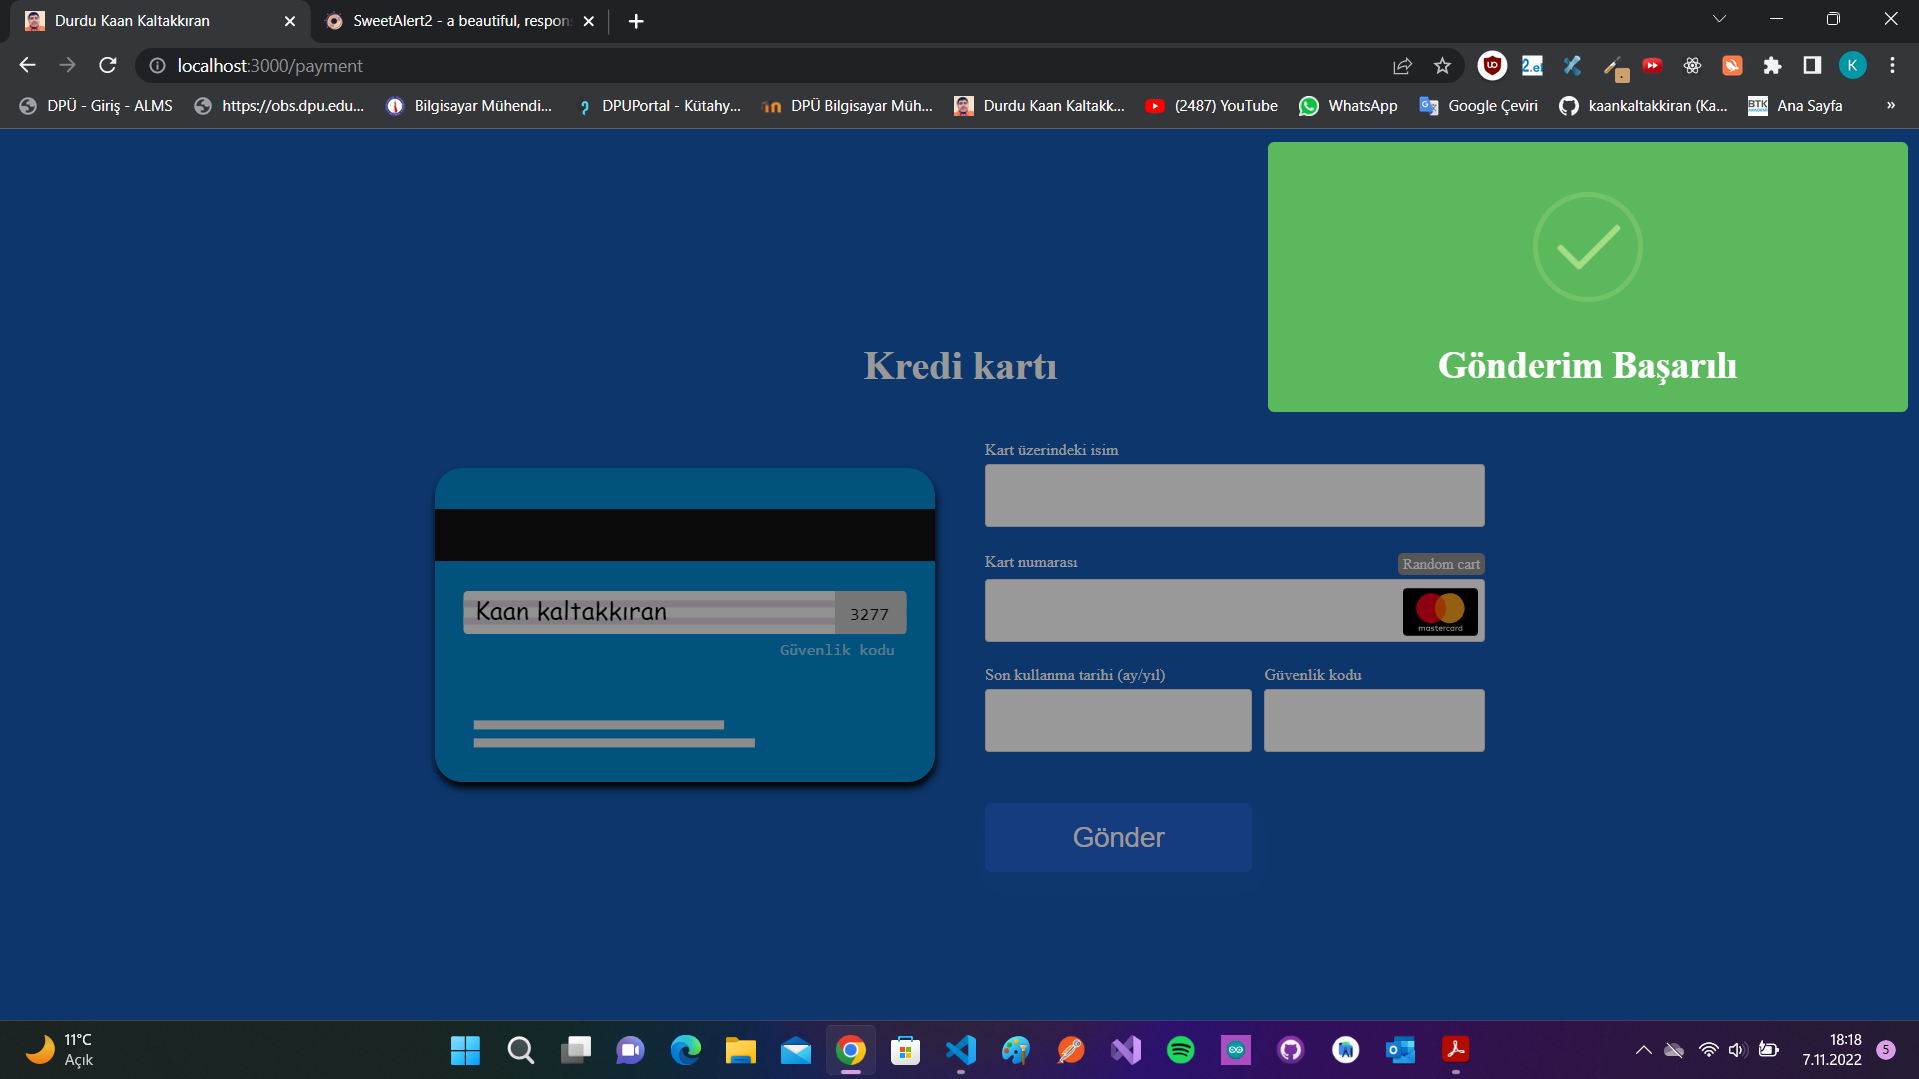Viewport: 1919px width, 1079px height.
Task: Open the bookmarks overflow chevron
Action: (1891, 105)
